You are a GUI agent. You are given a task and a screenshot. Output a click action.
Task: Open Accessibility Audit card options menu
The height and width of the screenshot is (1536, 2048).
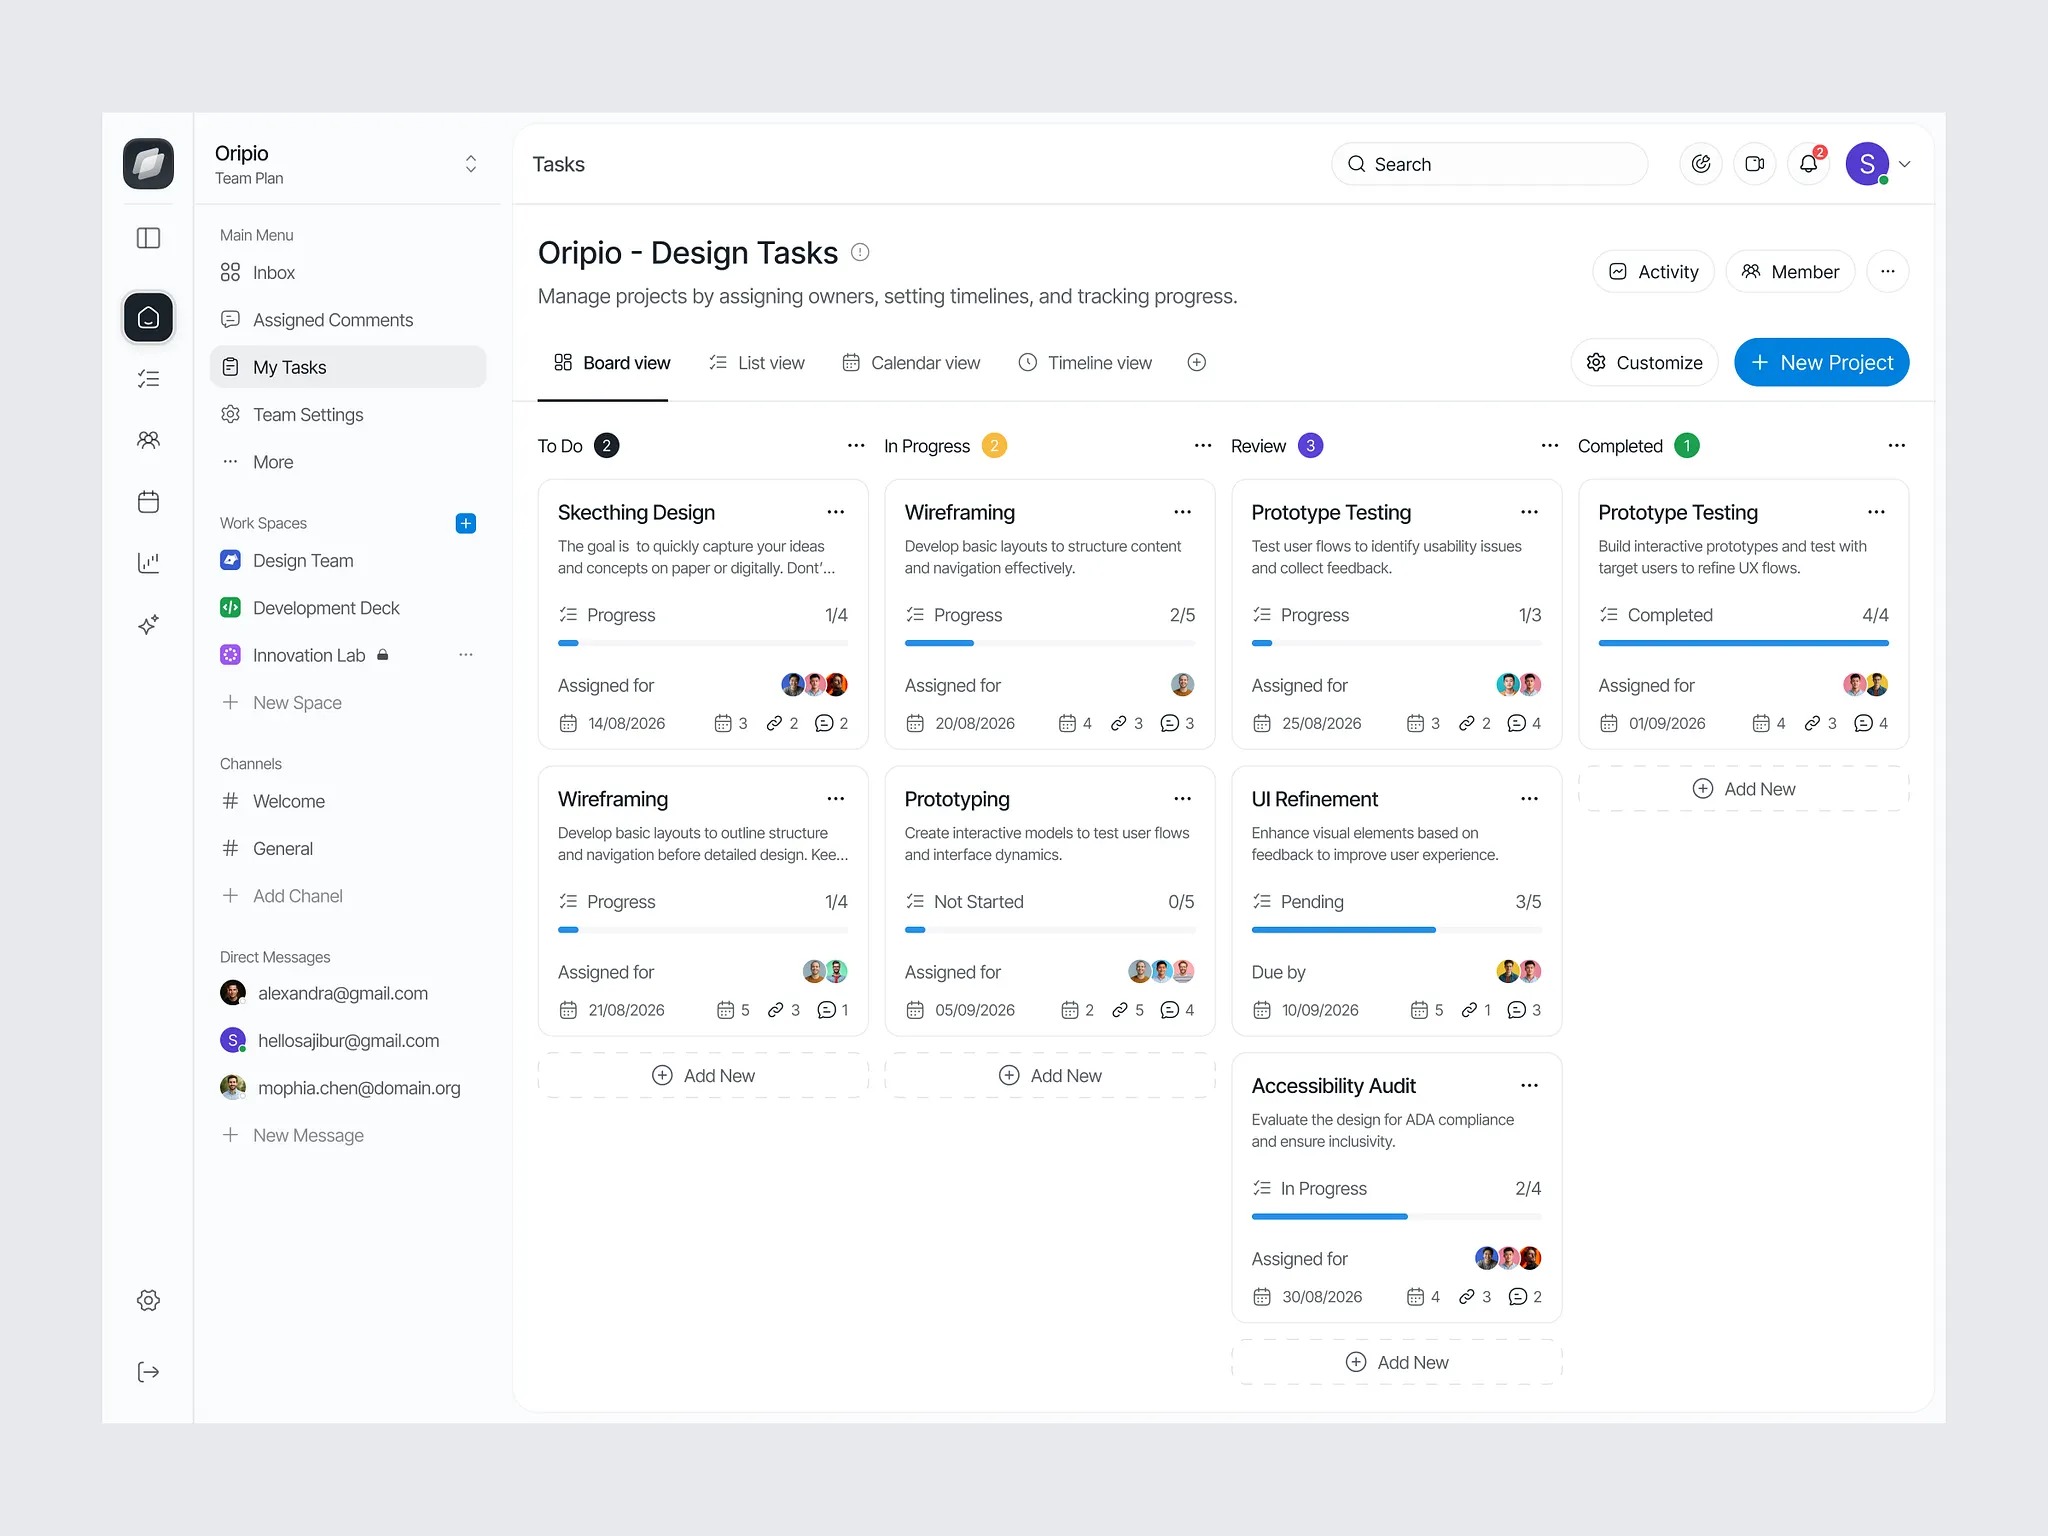(1530, 1086)
